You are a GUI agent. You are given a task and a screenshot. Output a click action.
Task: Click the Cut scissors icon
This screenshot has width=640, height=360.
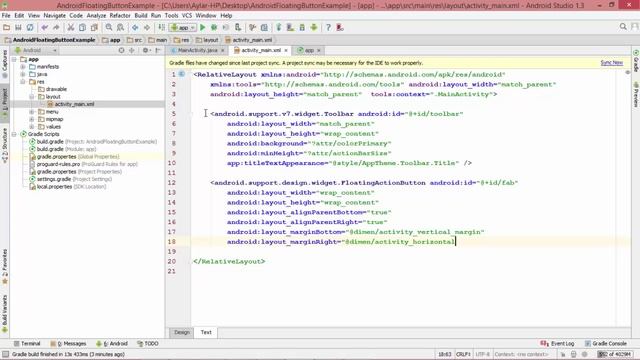pos(71,27)
